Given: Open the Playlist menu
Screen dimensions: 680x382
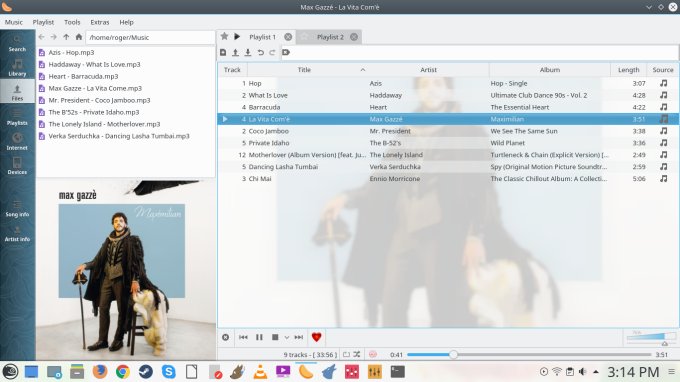Looking at the screenshot, I should pos(43,22).
